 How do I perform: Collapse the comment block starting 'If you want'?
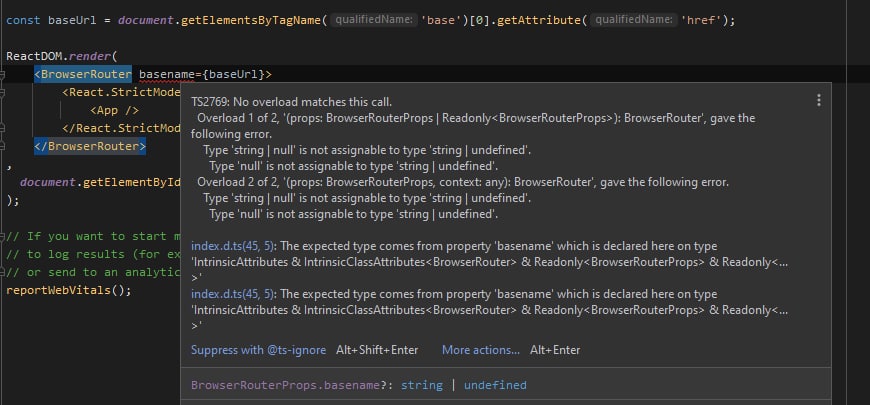tap(2, 236)
